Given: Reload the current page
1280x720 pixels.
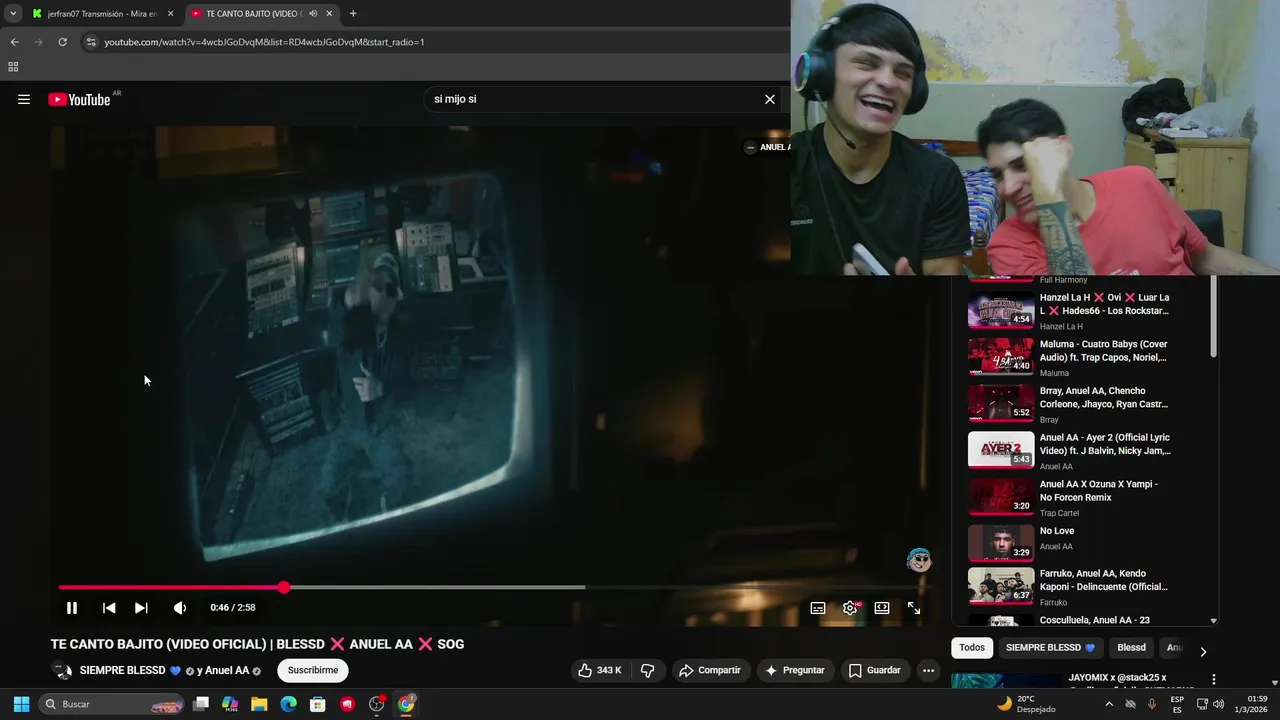Looking at the screenshot, I should (x=62, y=42).
